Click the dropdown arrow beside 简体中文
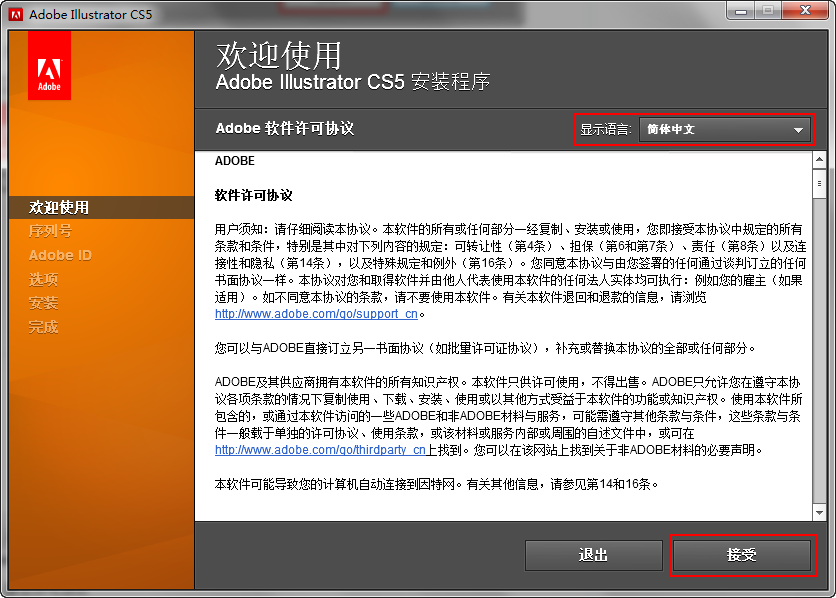The width and height of the screenshot is (836, 598). [x=799, y=129]
